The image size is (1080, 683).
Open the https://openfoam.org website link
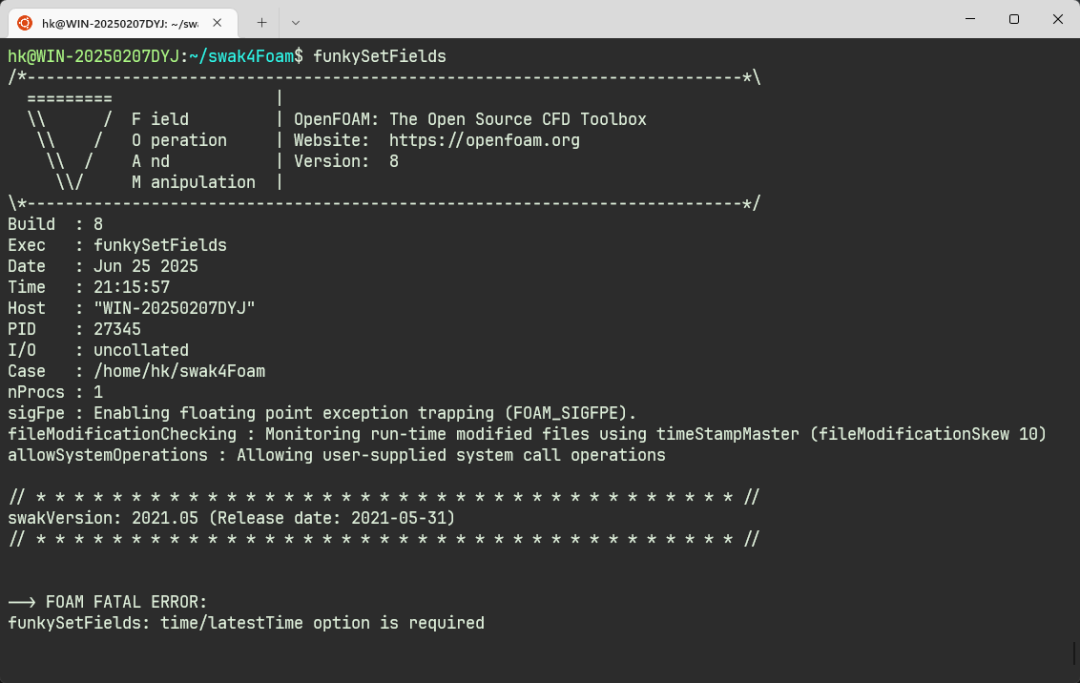(484, 140)
